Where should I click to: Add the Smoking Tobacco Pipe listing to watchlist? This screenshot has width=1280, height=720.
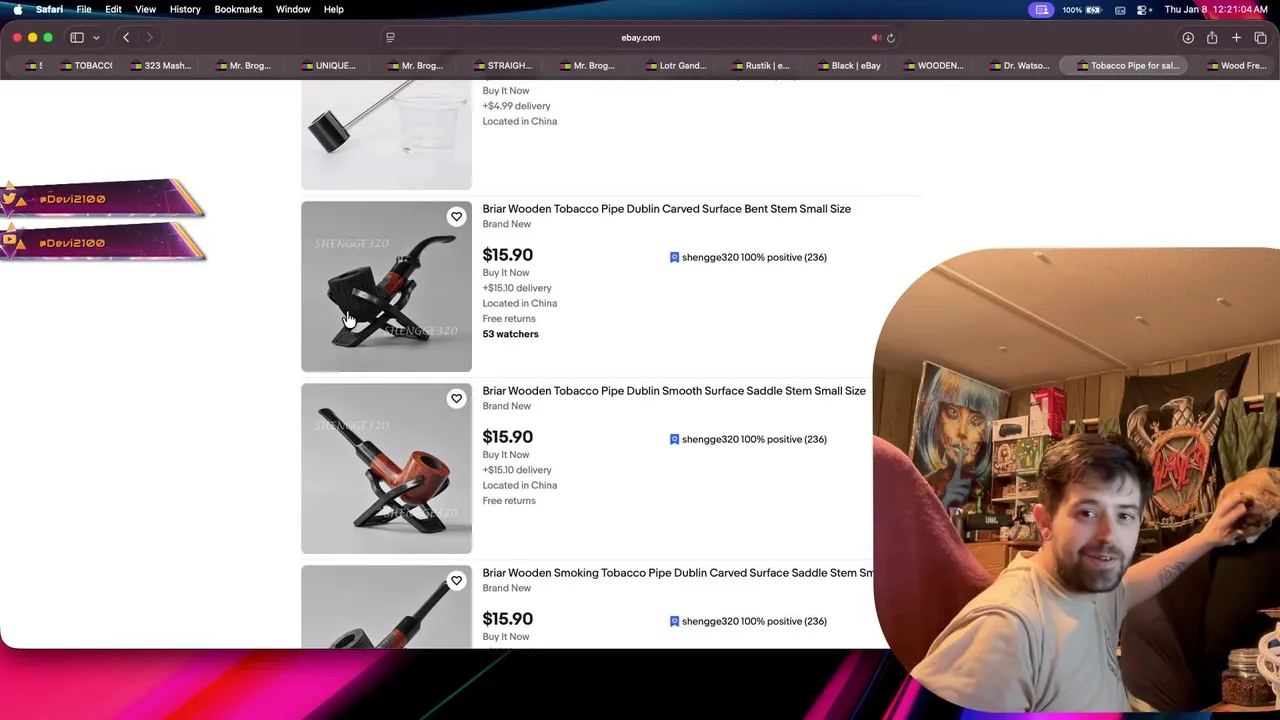click(456, 581)
